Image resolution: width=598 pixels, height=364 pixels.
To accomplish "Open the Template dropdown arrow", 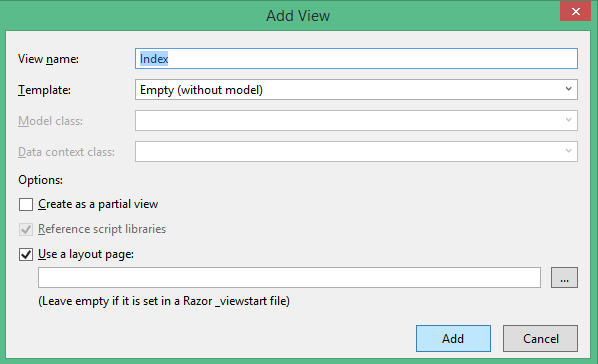I will (x=568, y=90).
